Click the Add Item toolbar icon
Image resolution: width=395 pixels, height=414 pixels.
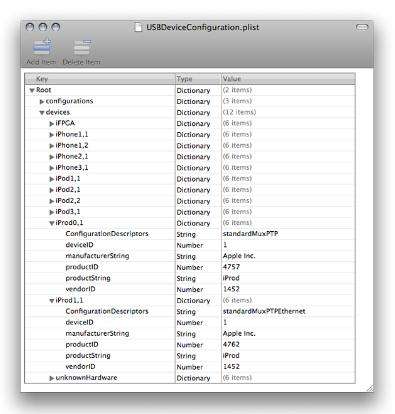click(x=43, y=48)
